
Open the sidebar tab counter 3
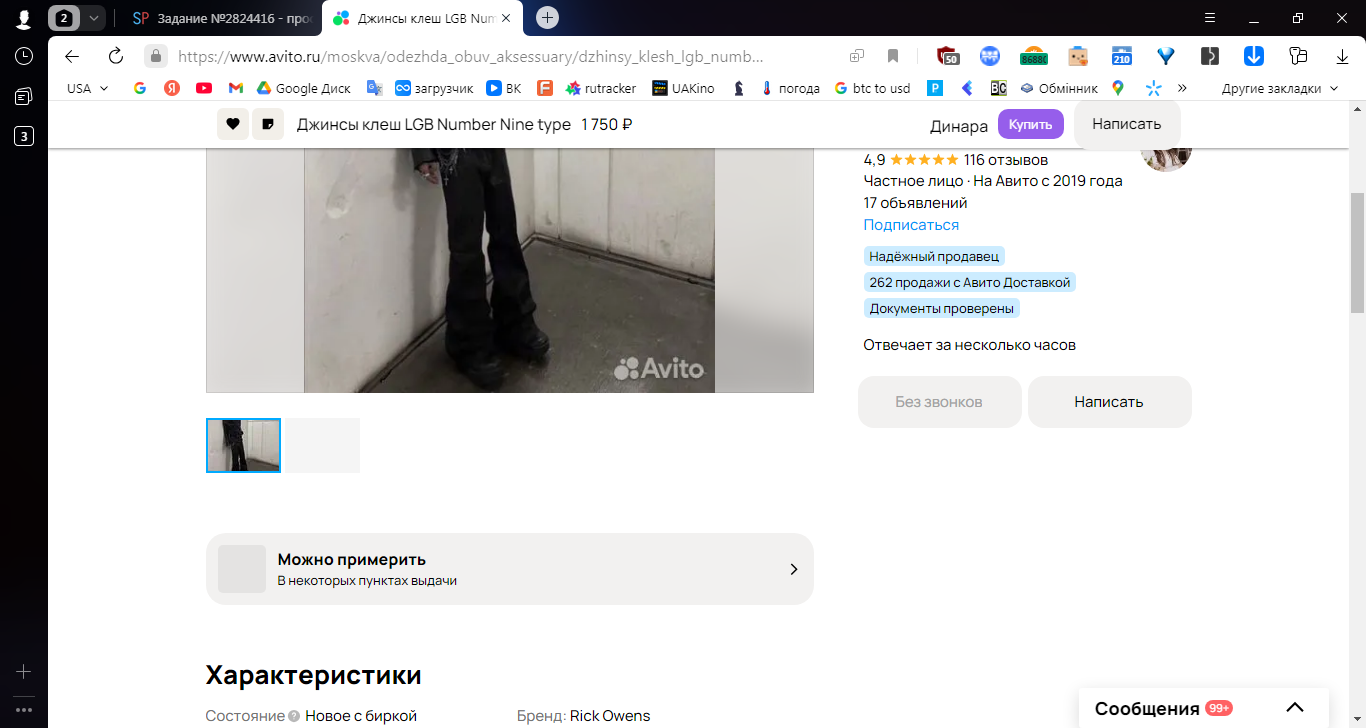coord(24,136)
